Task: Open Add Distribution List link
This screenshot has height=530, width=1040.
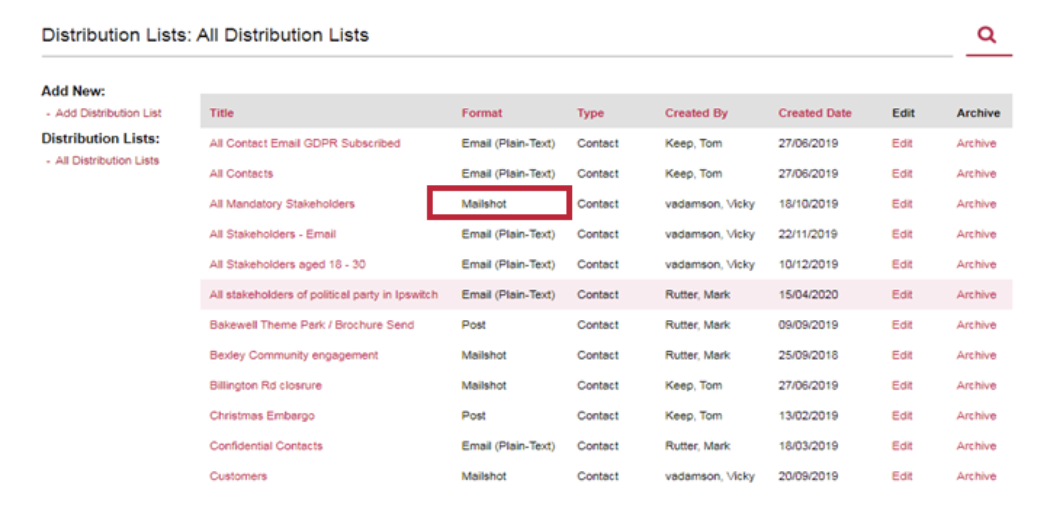Action: (108, 113)
